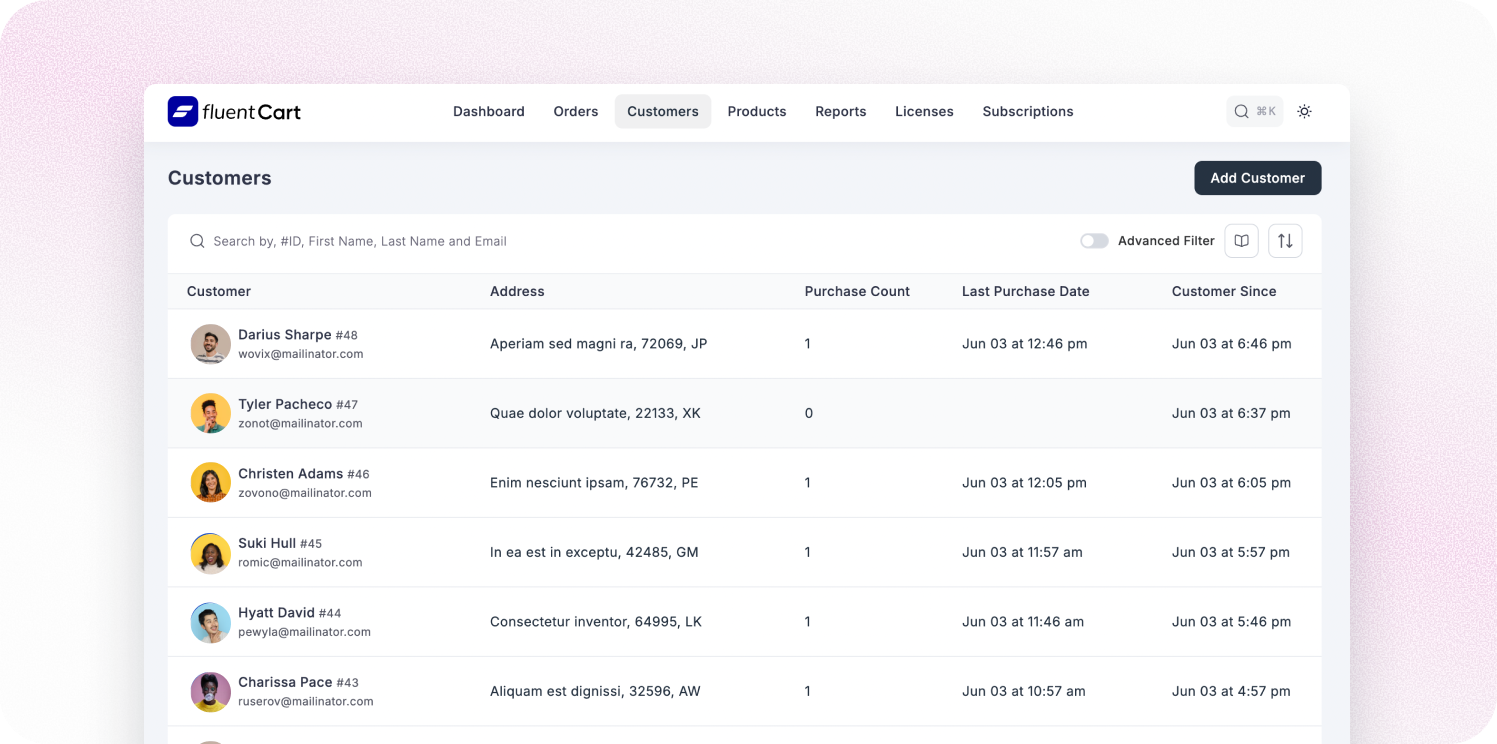Select the Customers tab
1497x744 pixels.
tap(663, 111)
